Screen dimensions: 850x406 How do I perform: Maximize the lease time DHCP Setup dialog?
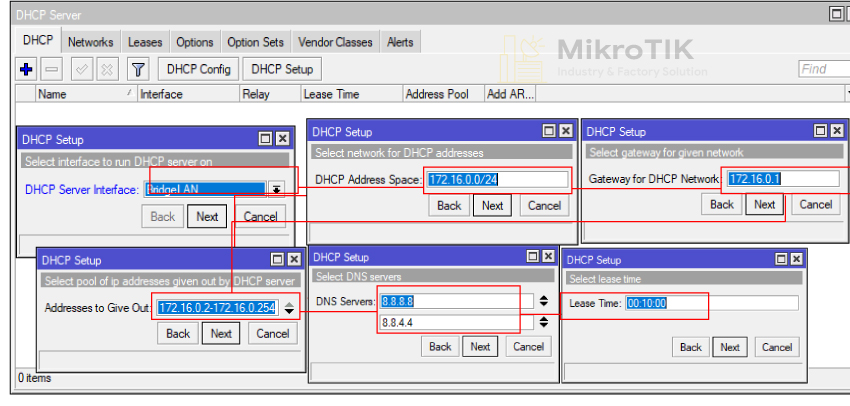tap(781, 259)
